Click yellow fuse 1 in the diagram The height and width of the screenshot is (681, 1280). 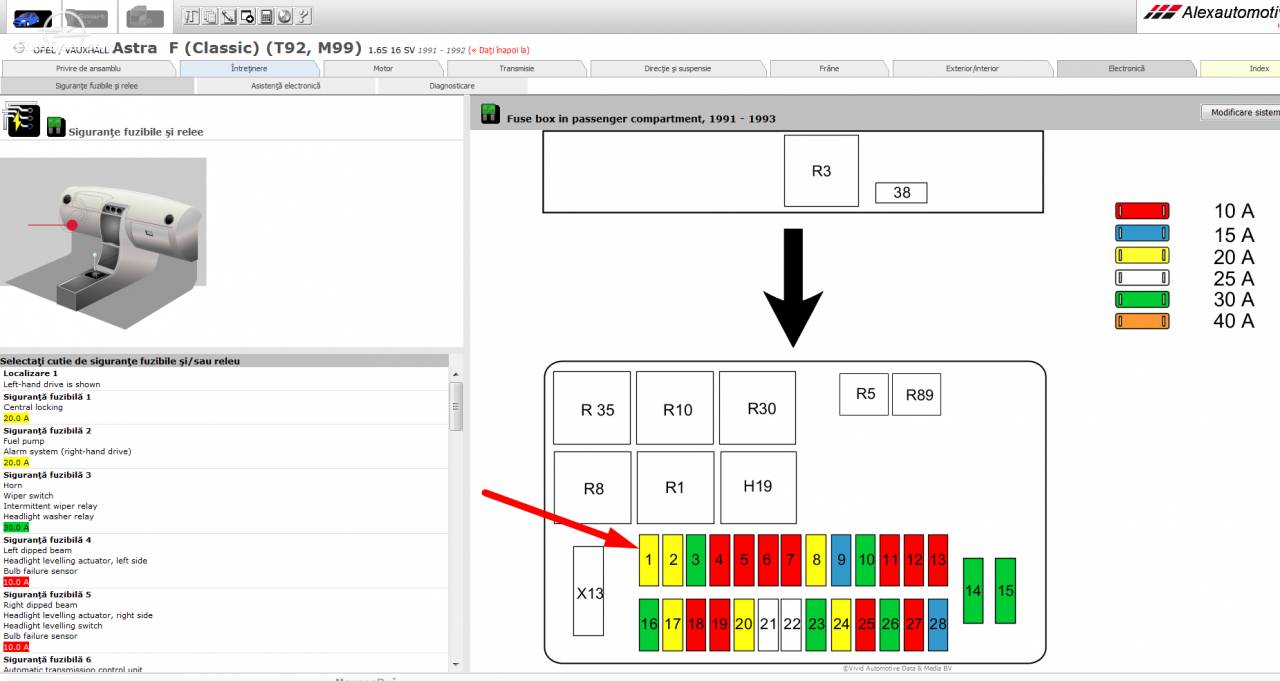point(649,560)
